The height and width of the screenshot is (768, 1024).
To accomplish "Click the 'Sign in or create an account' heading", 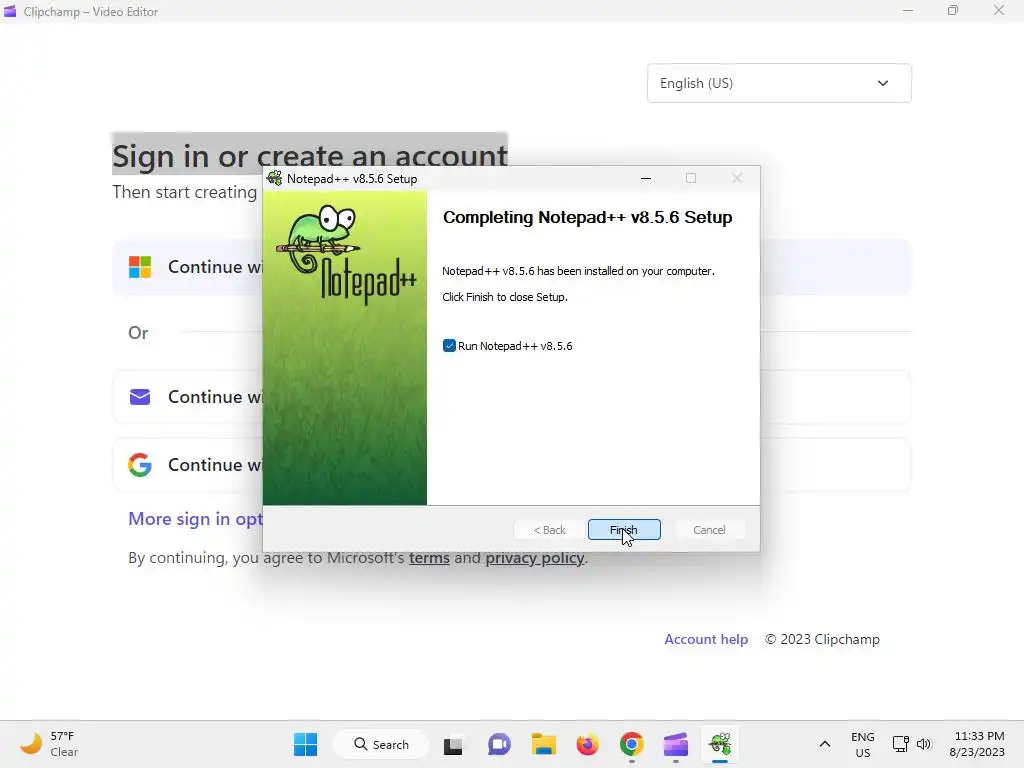I will tap(310, 155).
